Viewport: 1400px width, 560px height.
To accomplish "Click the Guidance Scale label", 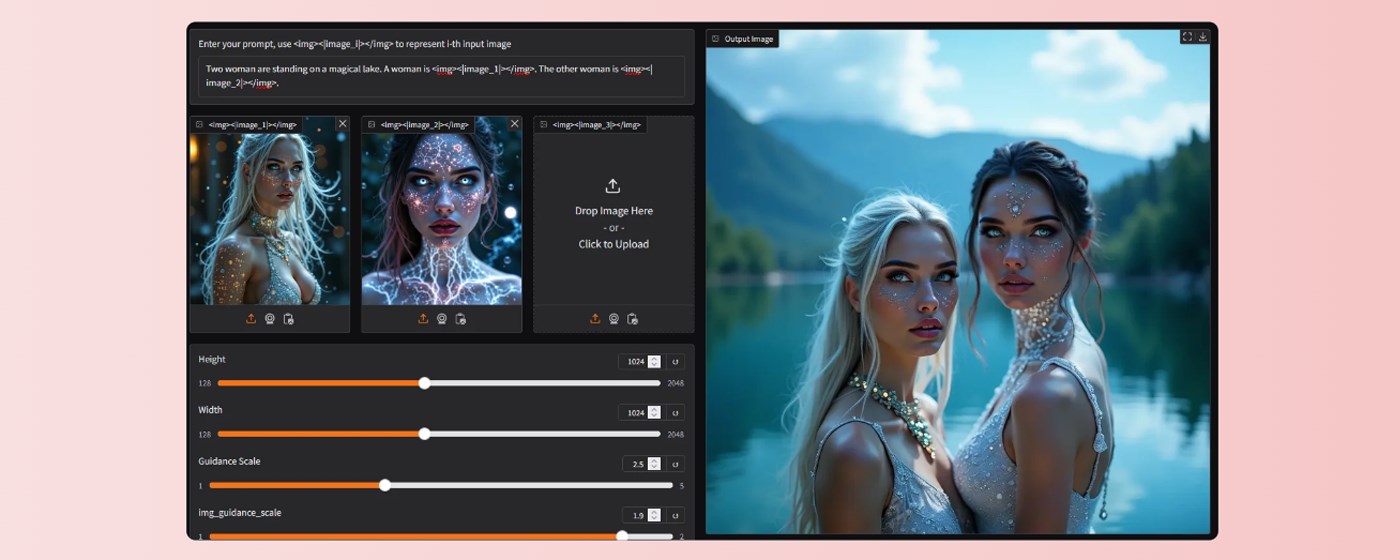I will [229, 461].
